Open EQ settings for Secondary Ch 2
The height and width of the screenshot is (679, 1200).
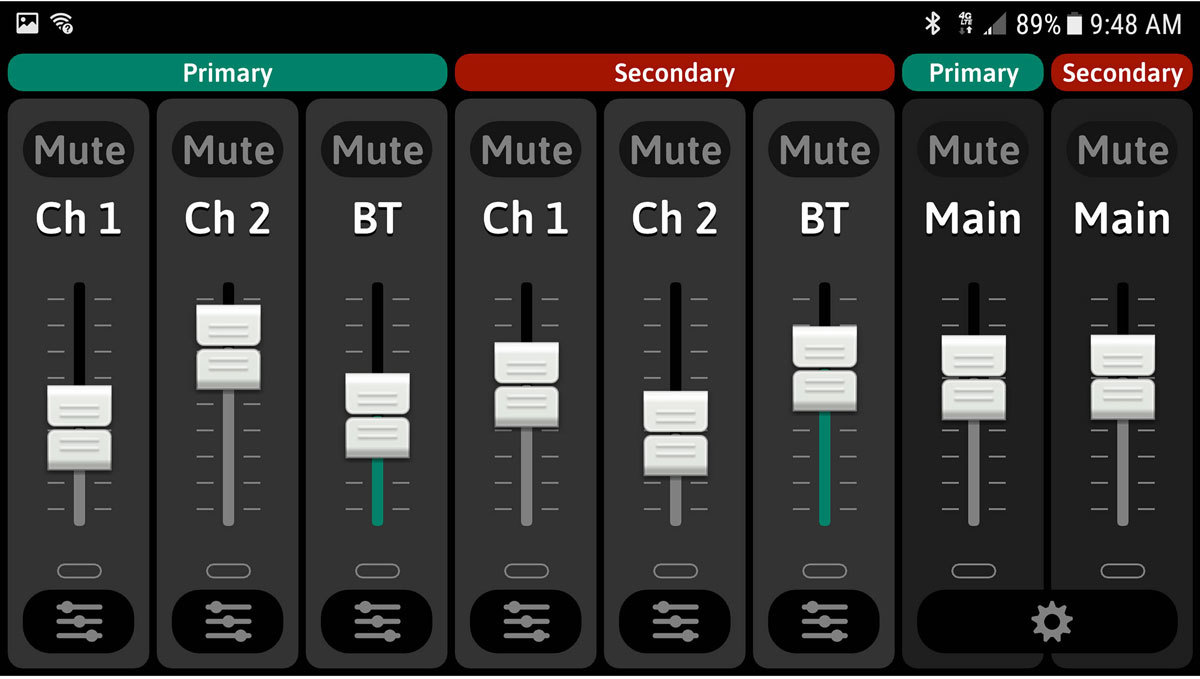coord(675,621)
